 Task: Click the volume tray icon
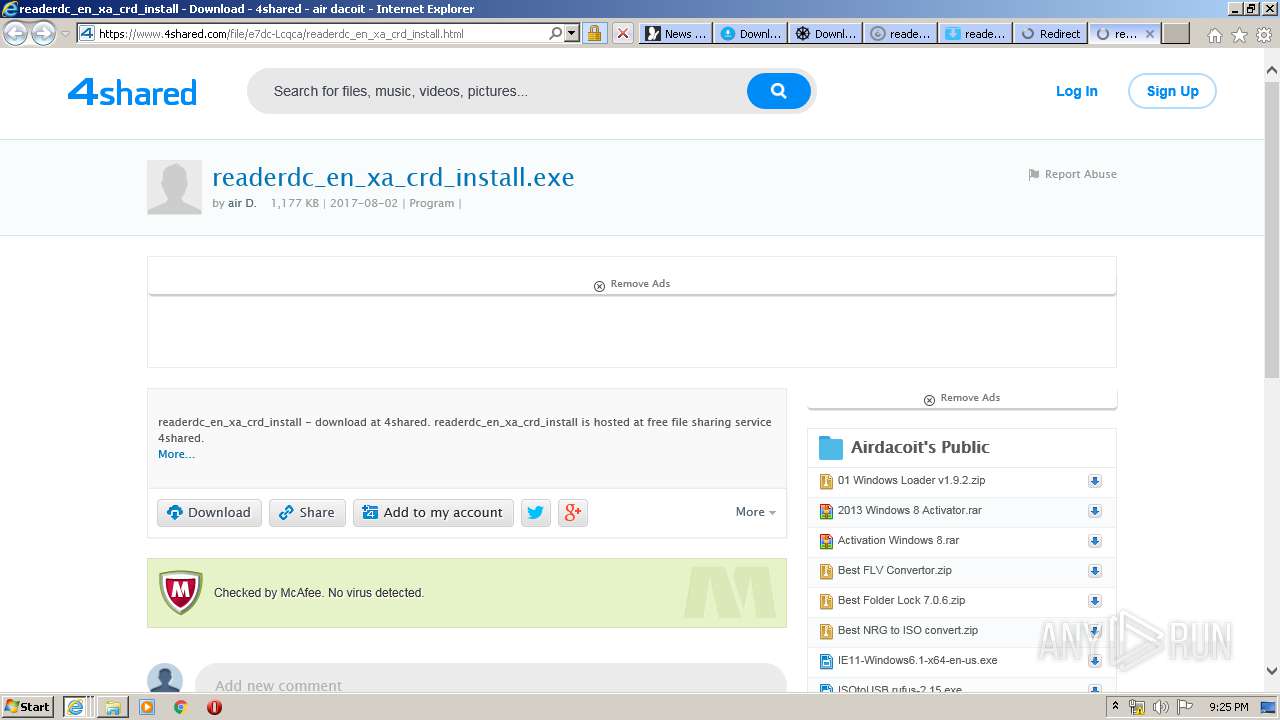pyautogui.click(x=1160, y=707)
